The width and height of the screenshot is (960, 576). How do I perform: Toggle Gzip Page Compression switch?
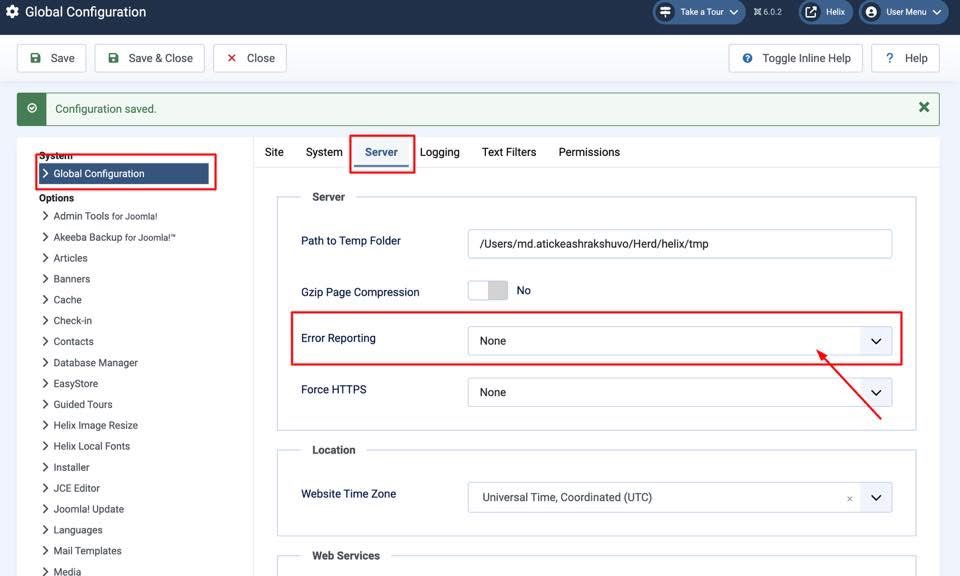488,291
